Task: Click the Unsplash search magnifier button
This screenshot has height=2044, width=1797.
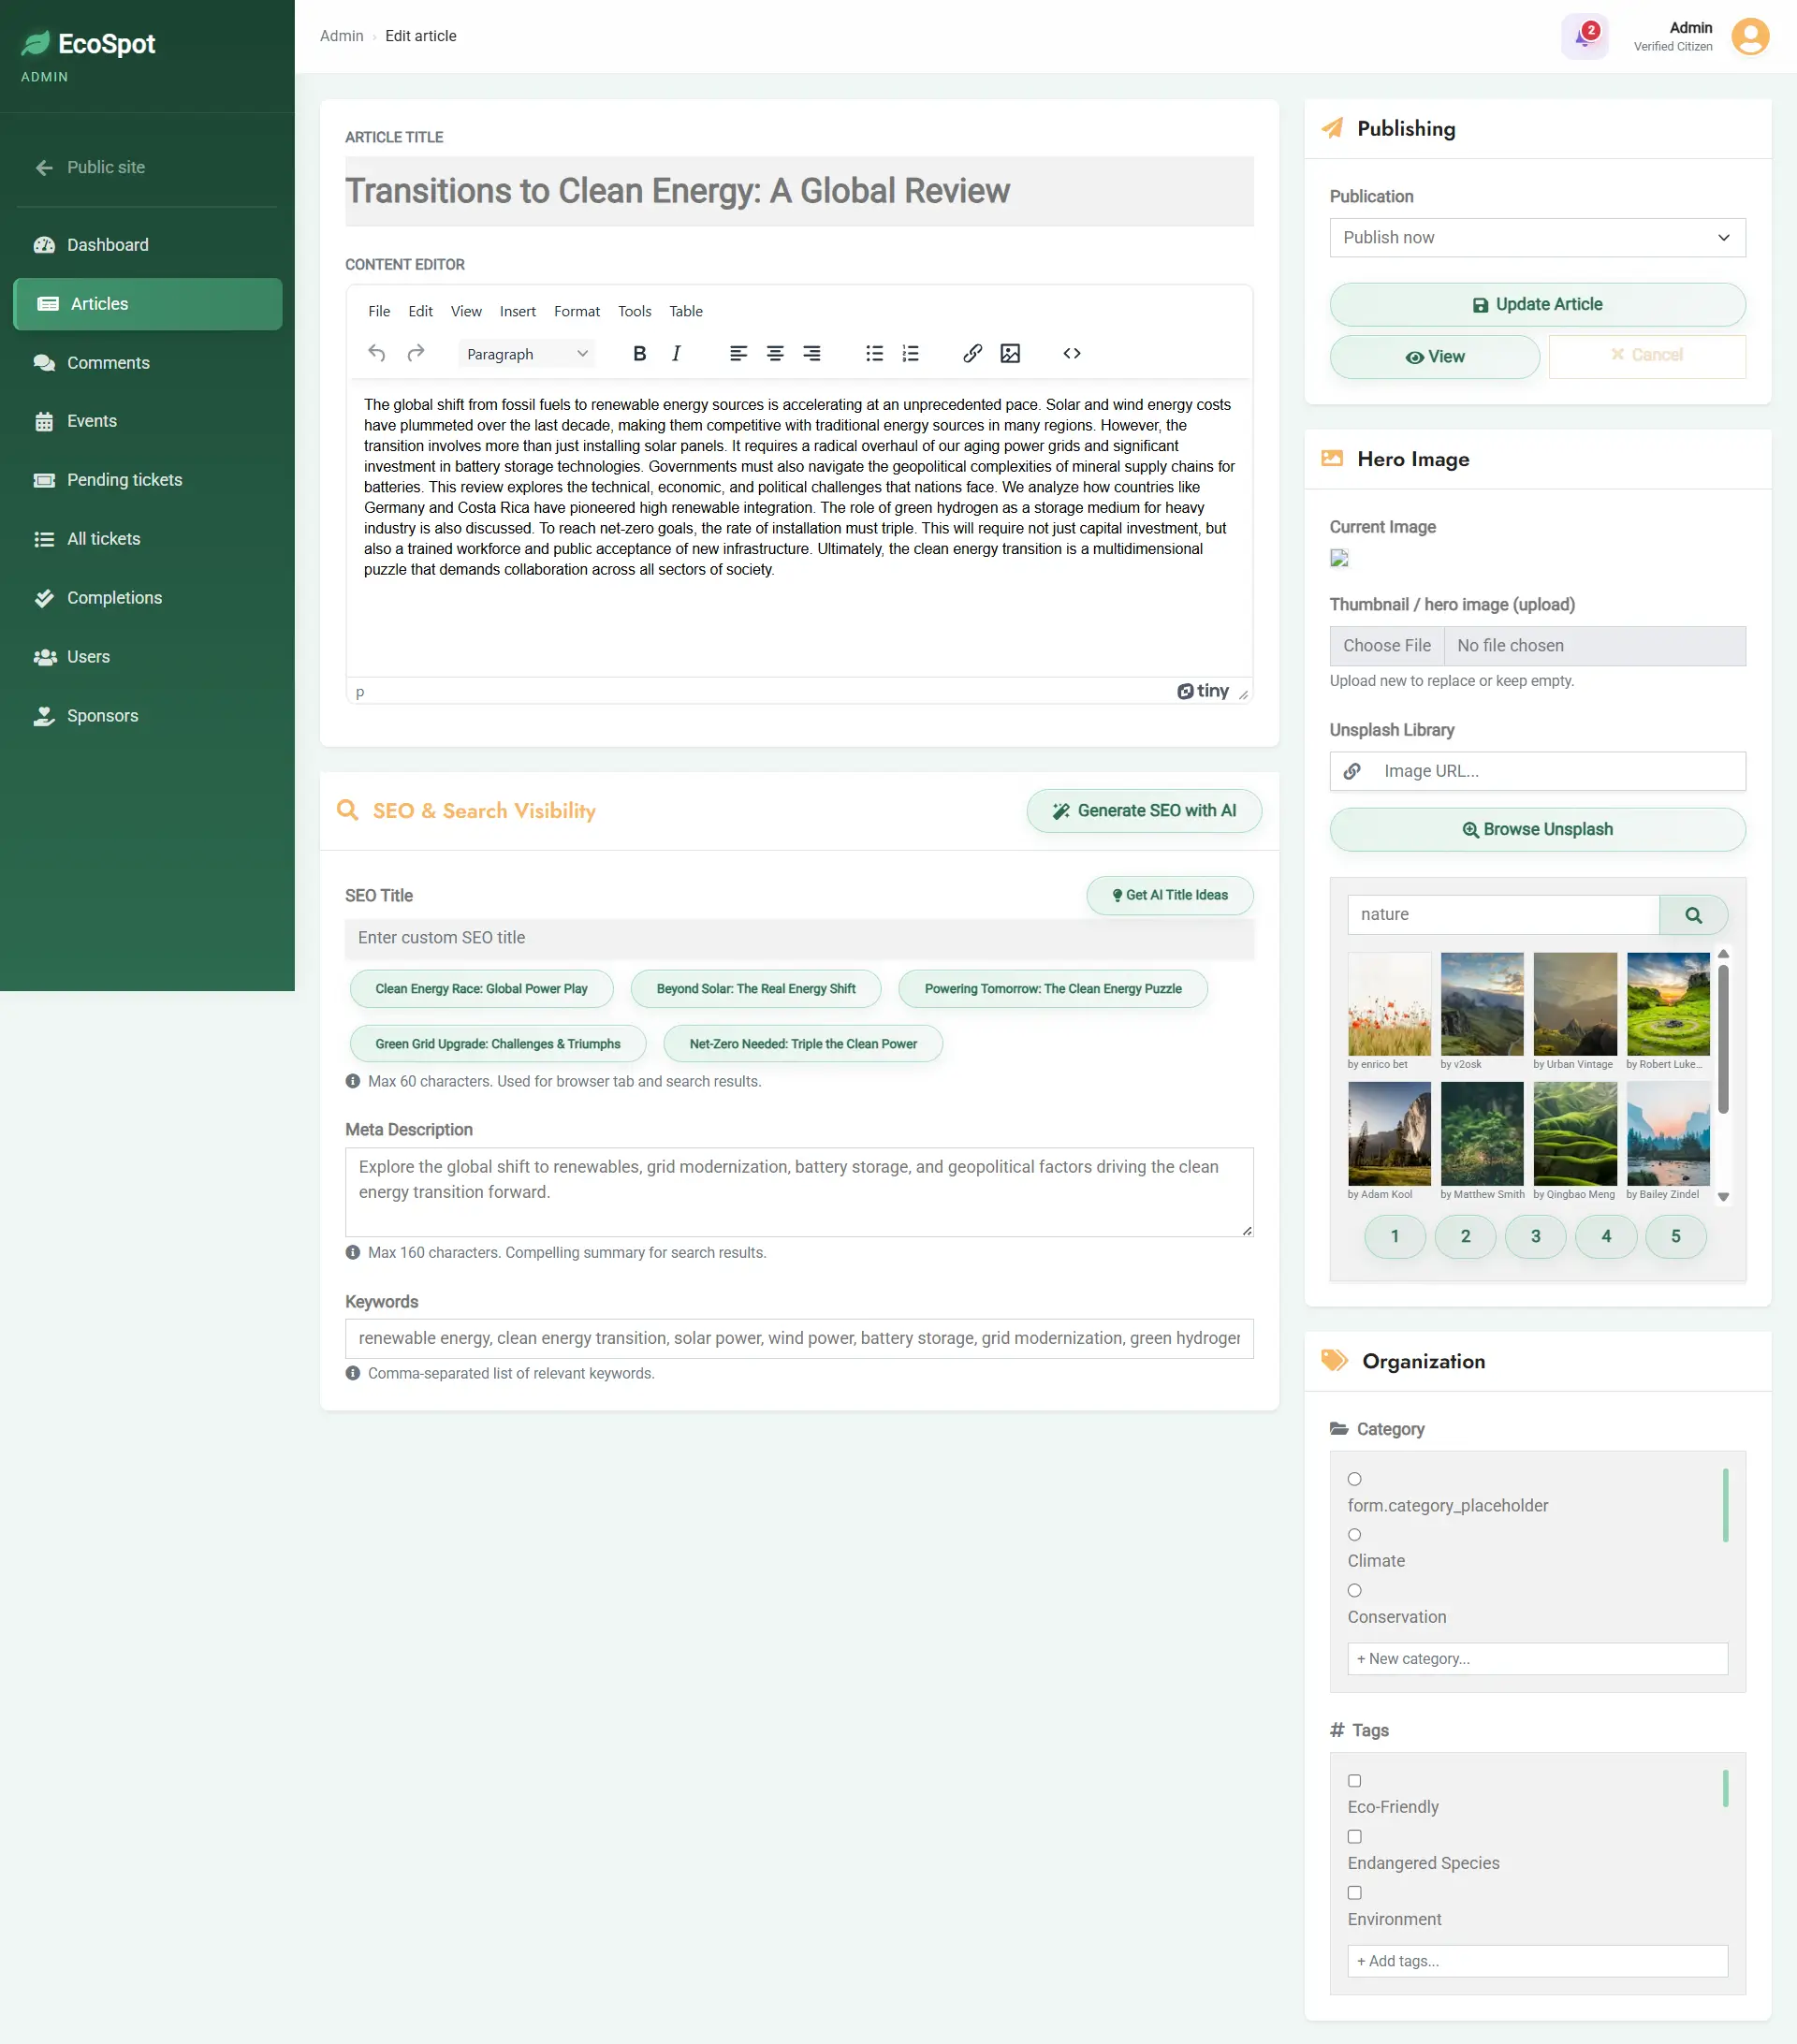Action: 1693,914
